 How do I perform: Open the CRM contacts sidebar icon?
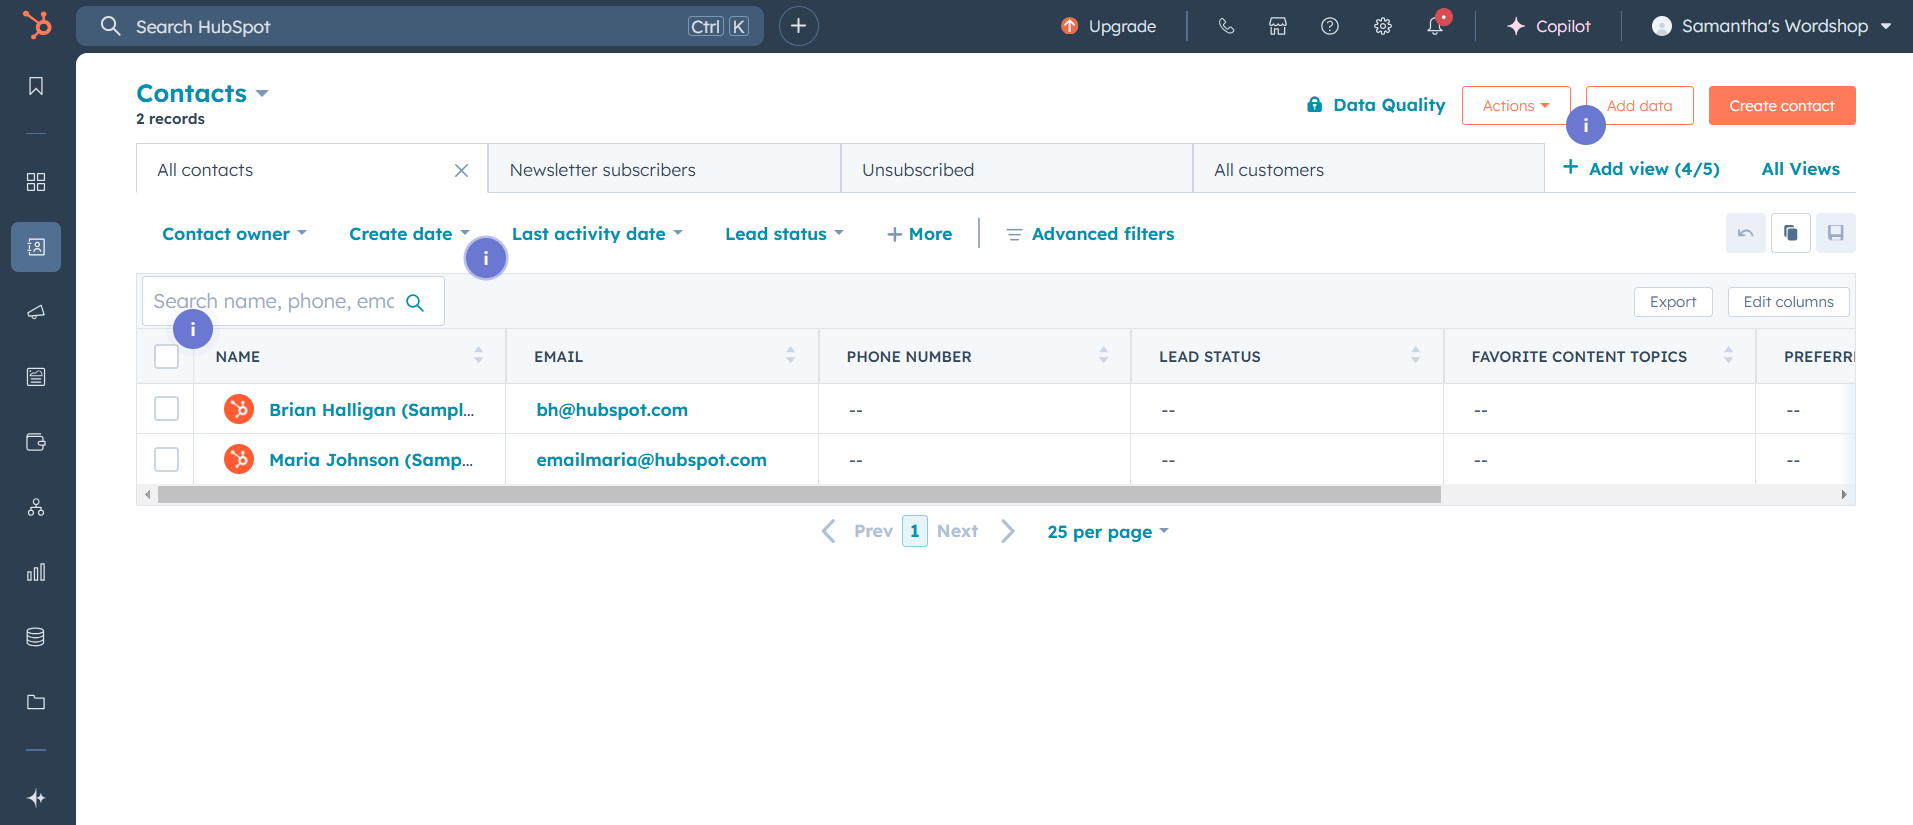click(x=36, y=247)
